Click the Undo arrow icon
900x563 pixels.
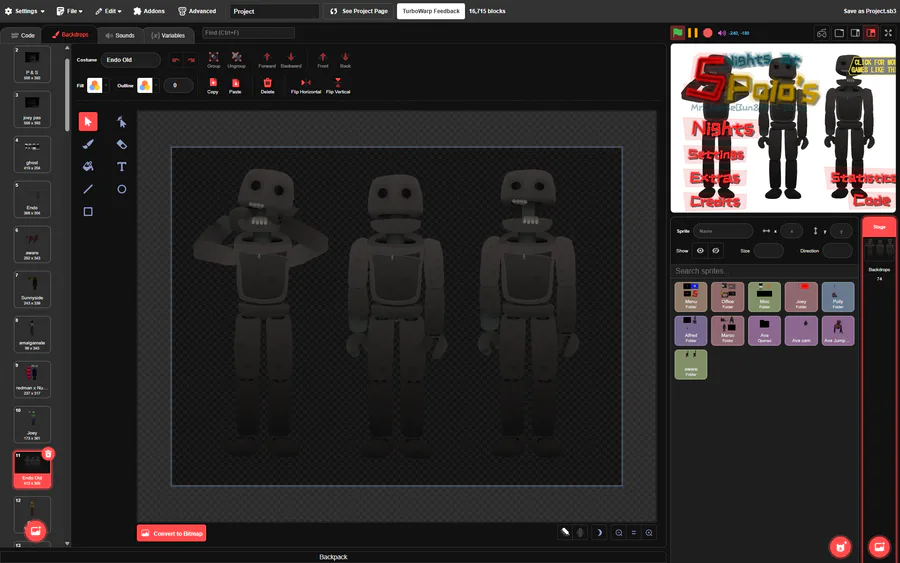(x=176, y=60)
